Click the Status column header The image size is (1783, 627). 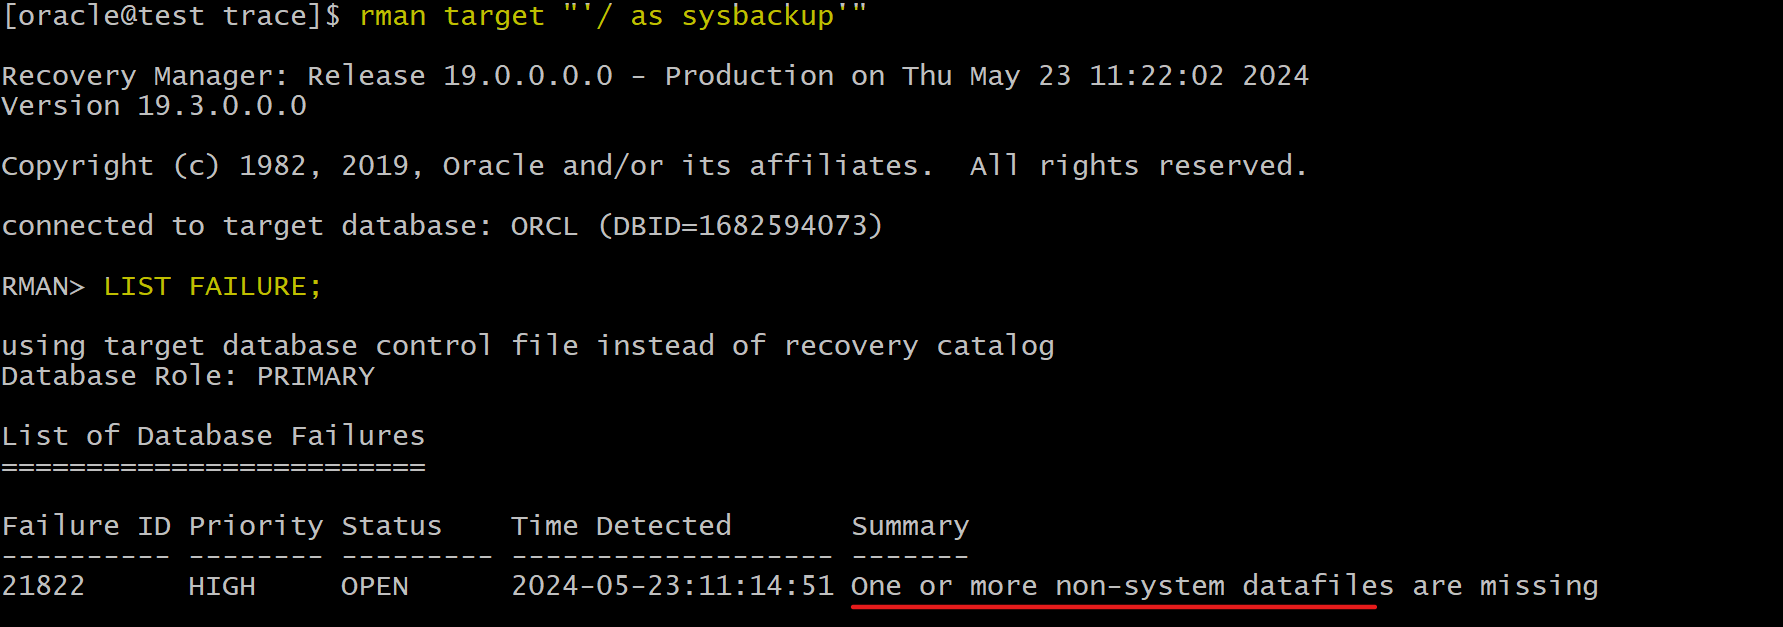(391, 526)
